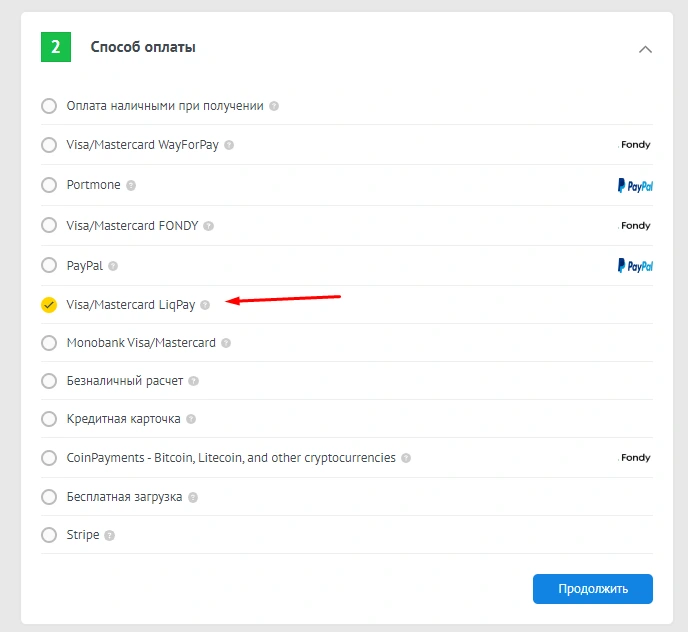Click help icon beside PayPal option

pyautogui.click(x=113, y=266)
